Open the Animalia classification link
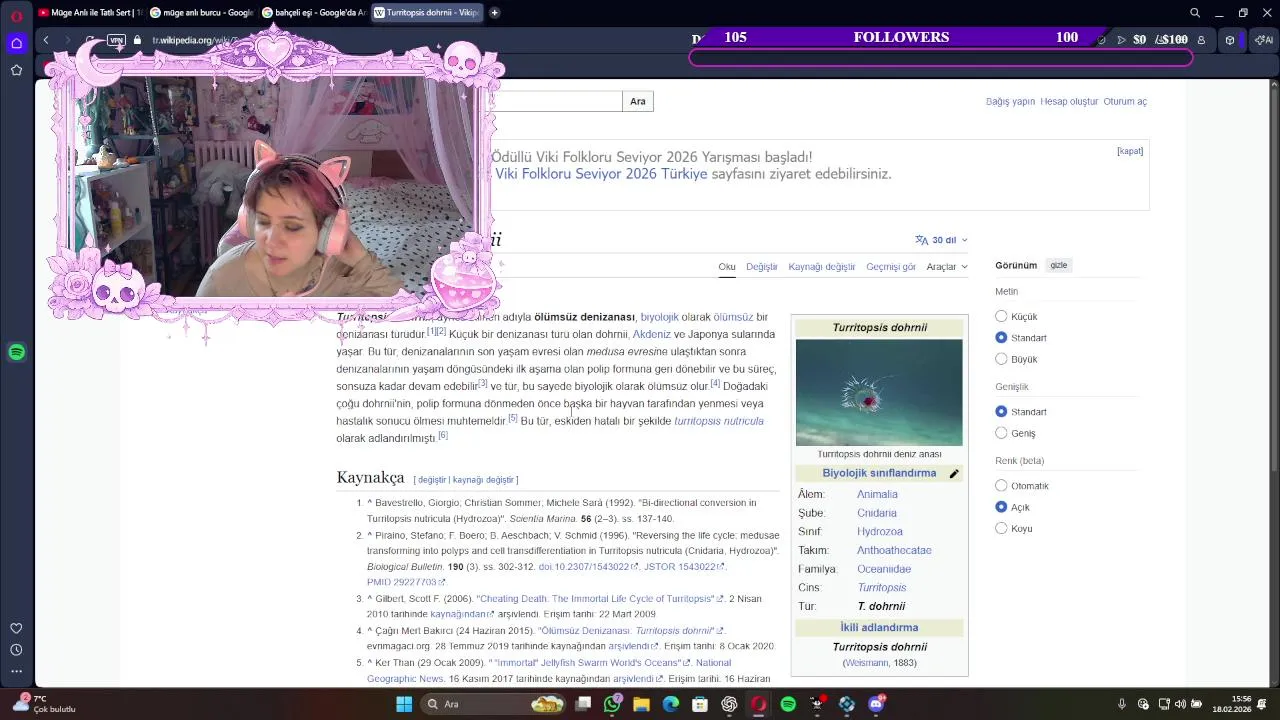This screenshot has height=720, width=1280. point(877,494)
